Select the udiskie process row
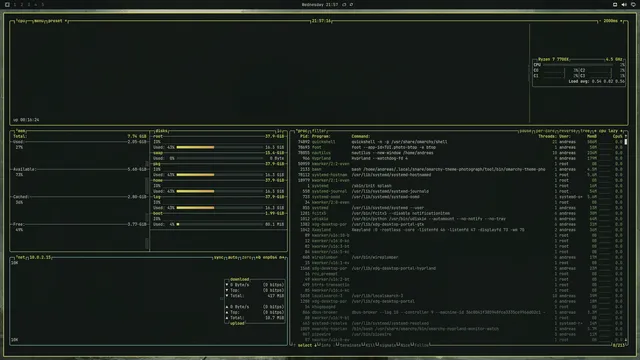The height and width of the screenshot is (360, 640). [459, 219]
